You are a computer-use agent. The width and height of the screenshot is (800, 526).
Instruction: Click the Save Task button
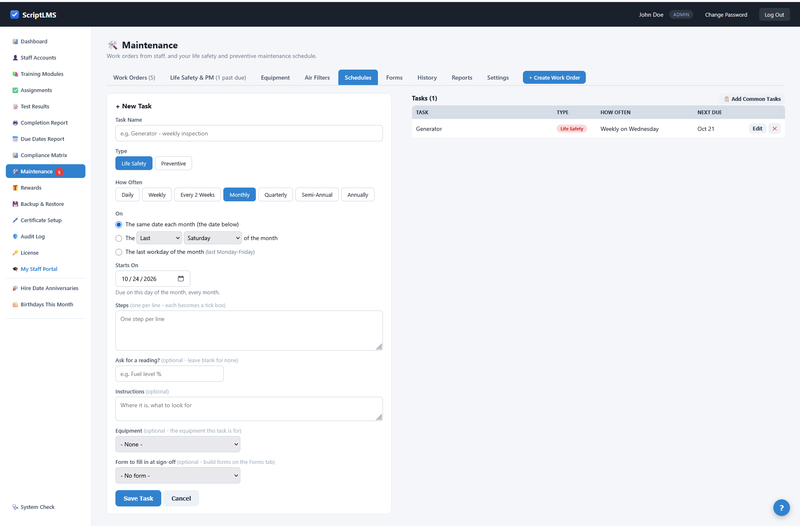[x=138, y=498]
